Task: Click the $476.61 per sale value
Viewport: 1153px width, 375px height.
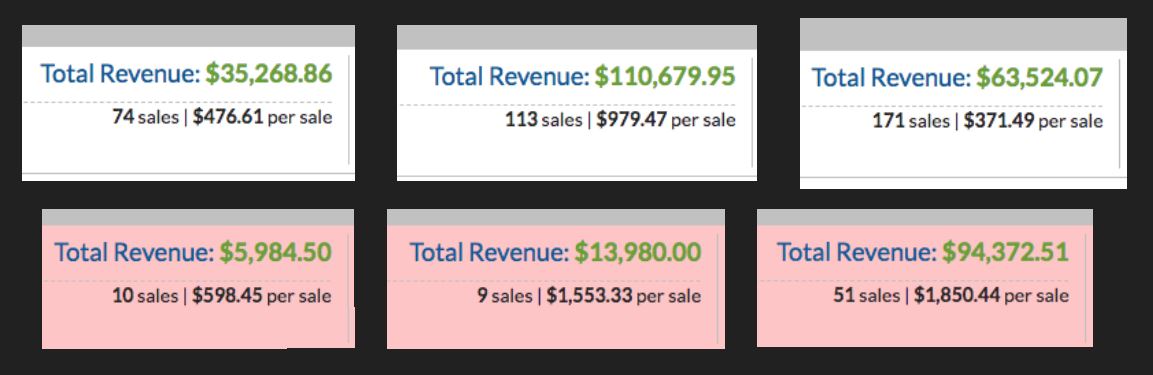Action: 228,116
